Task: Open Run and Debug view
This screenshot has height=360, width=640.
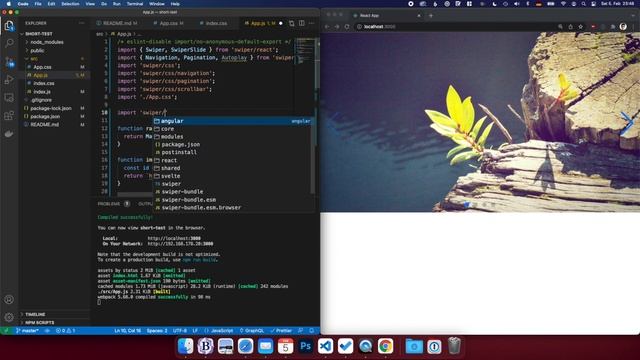Action: (x=9, y=80)
